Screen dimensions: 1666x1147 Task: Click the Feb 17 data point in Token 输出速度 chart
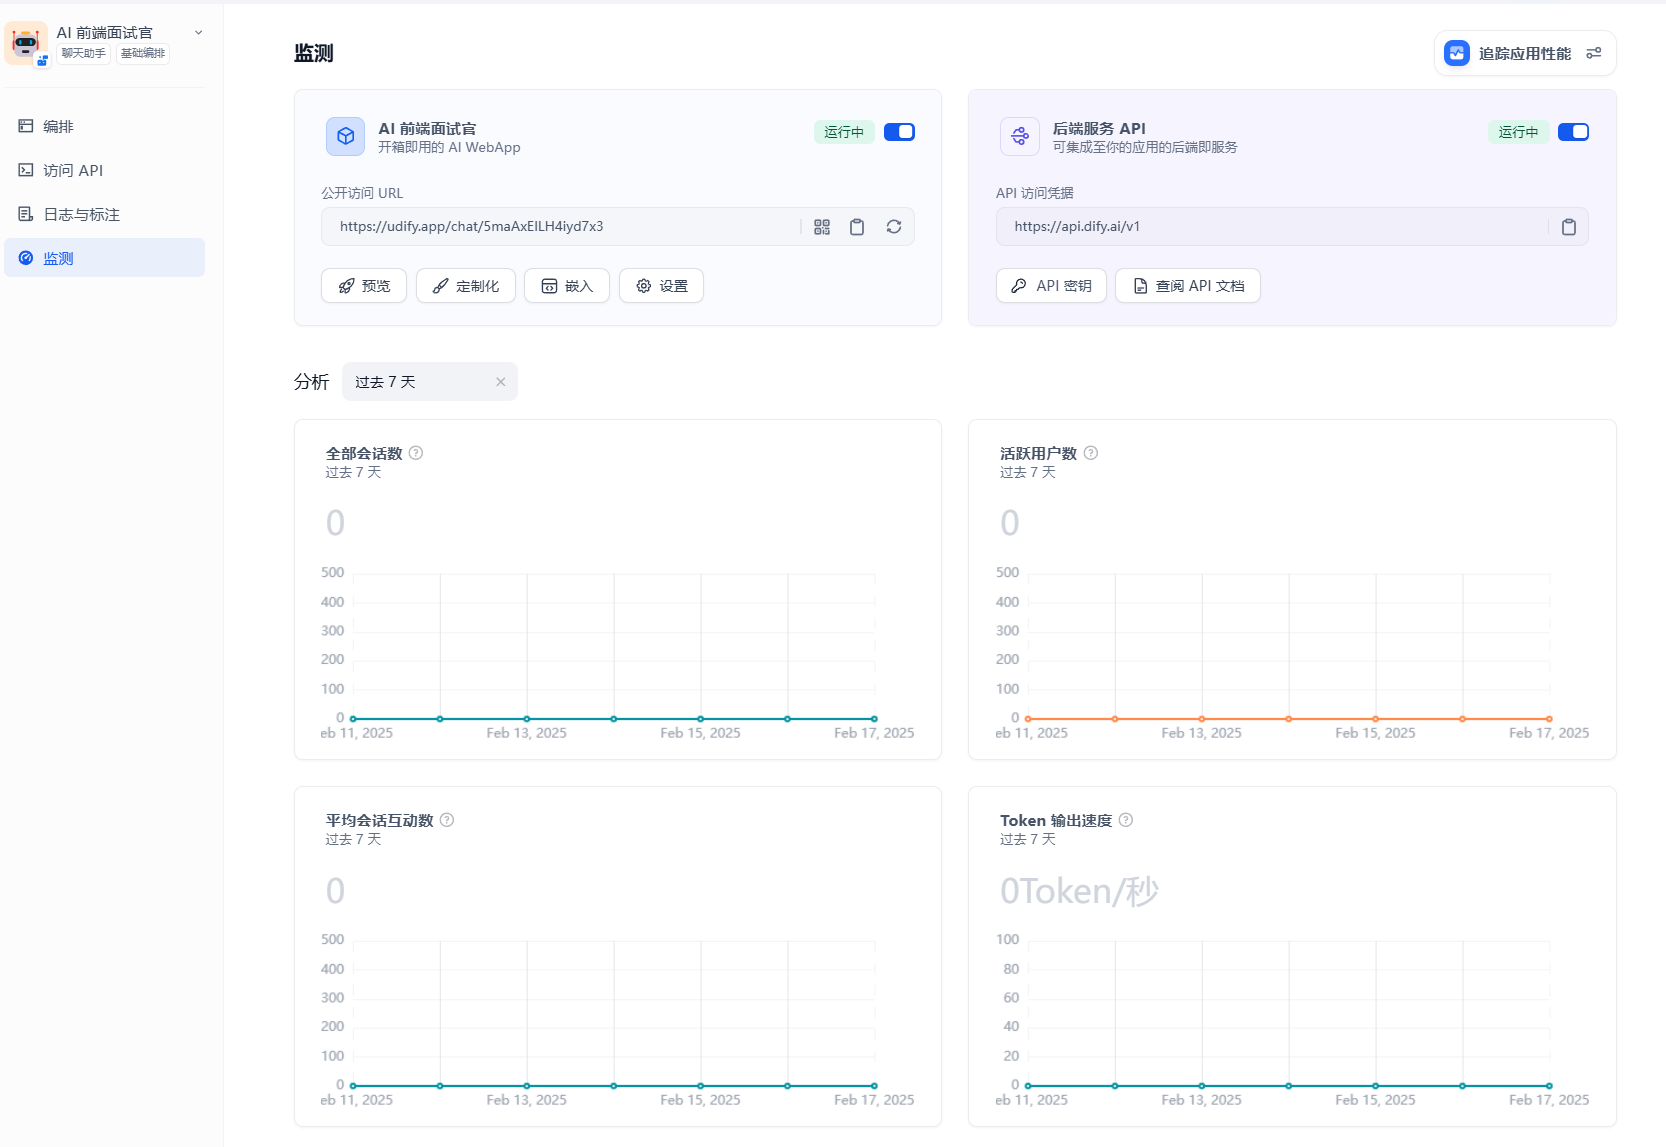[x=1549, y=1086]
